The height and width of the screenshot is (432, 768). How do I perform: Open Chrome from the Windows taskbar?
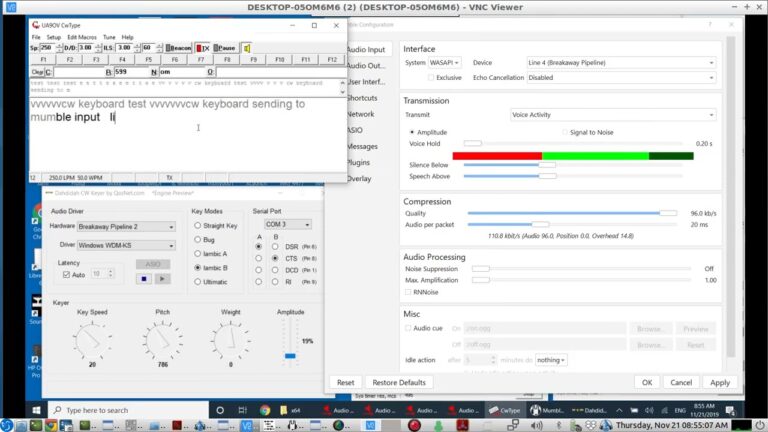[265, 410]
